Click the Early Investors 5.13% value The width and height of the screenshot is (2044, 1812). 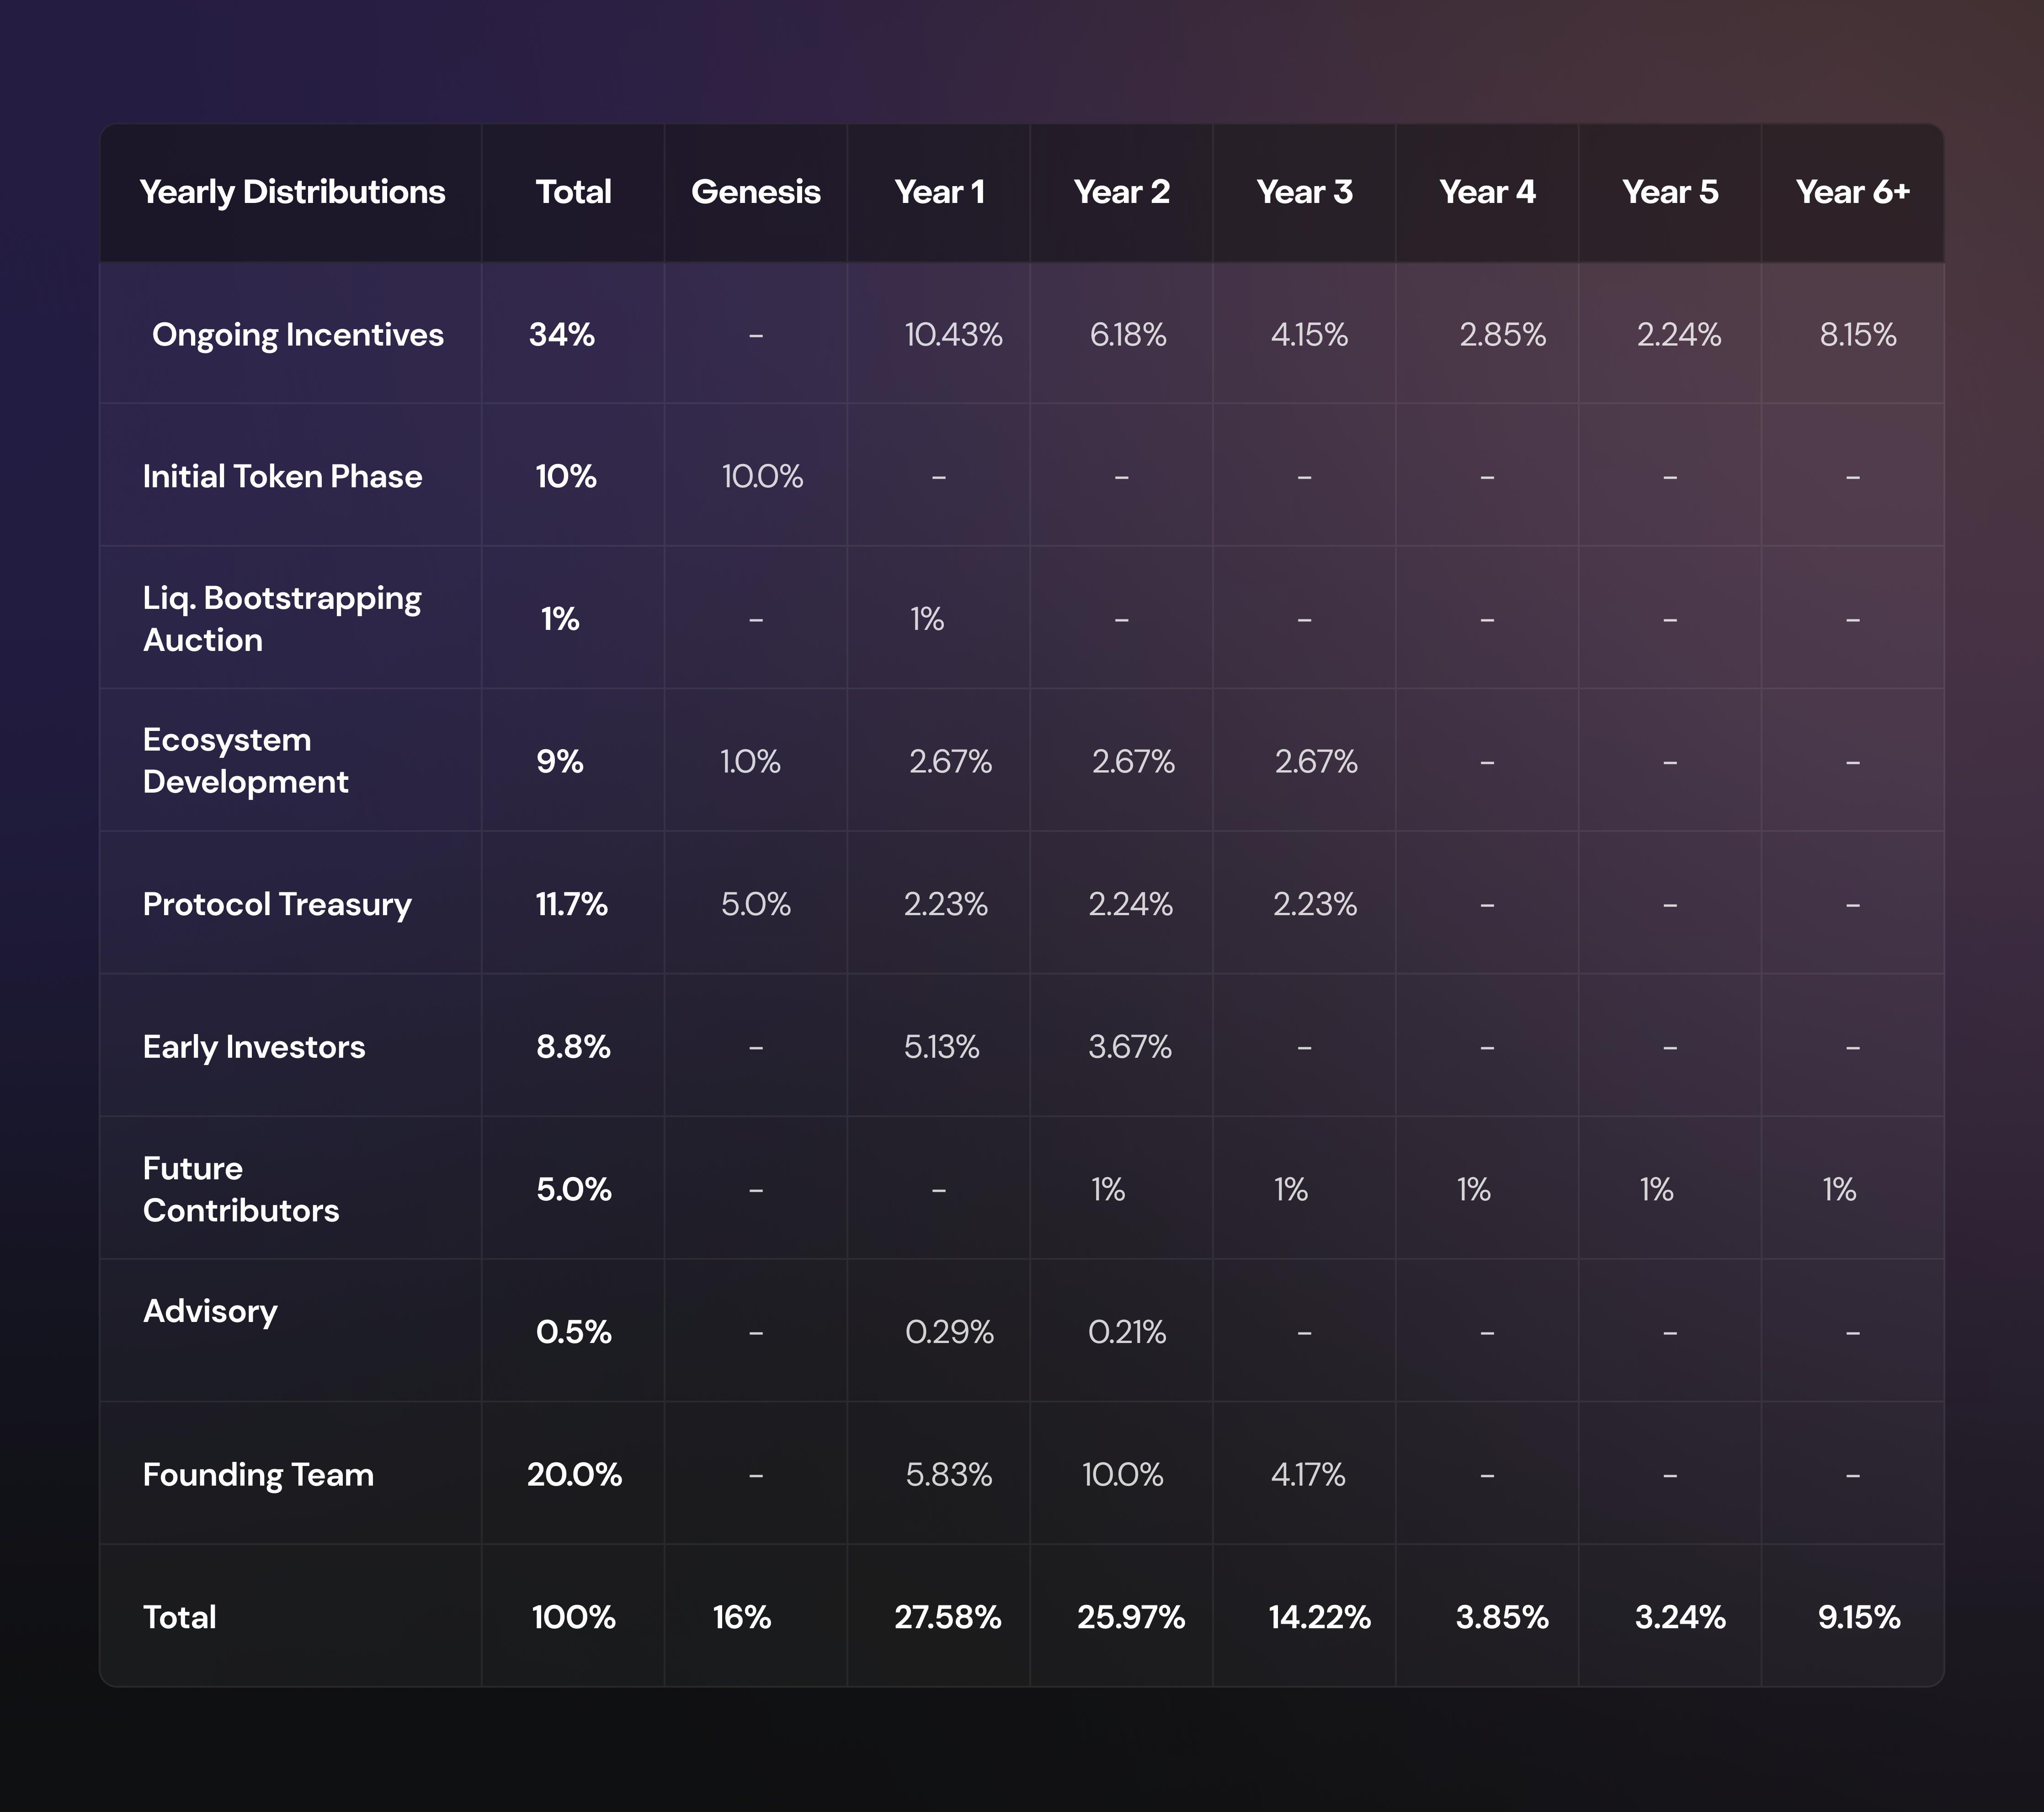click(x=942, y=1047)
